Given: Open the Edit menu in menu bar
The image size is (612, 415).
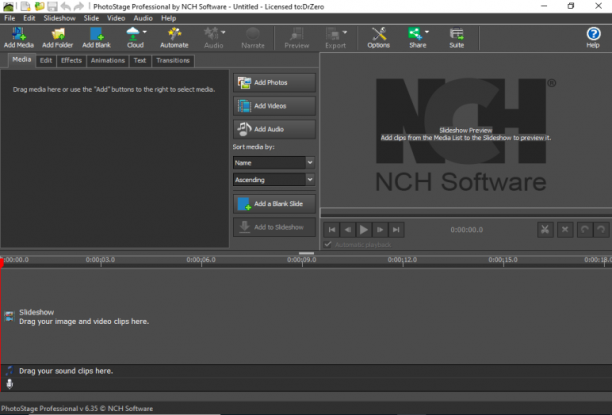Looking at the screenshot, I should click(x=29, y=18).
